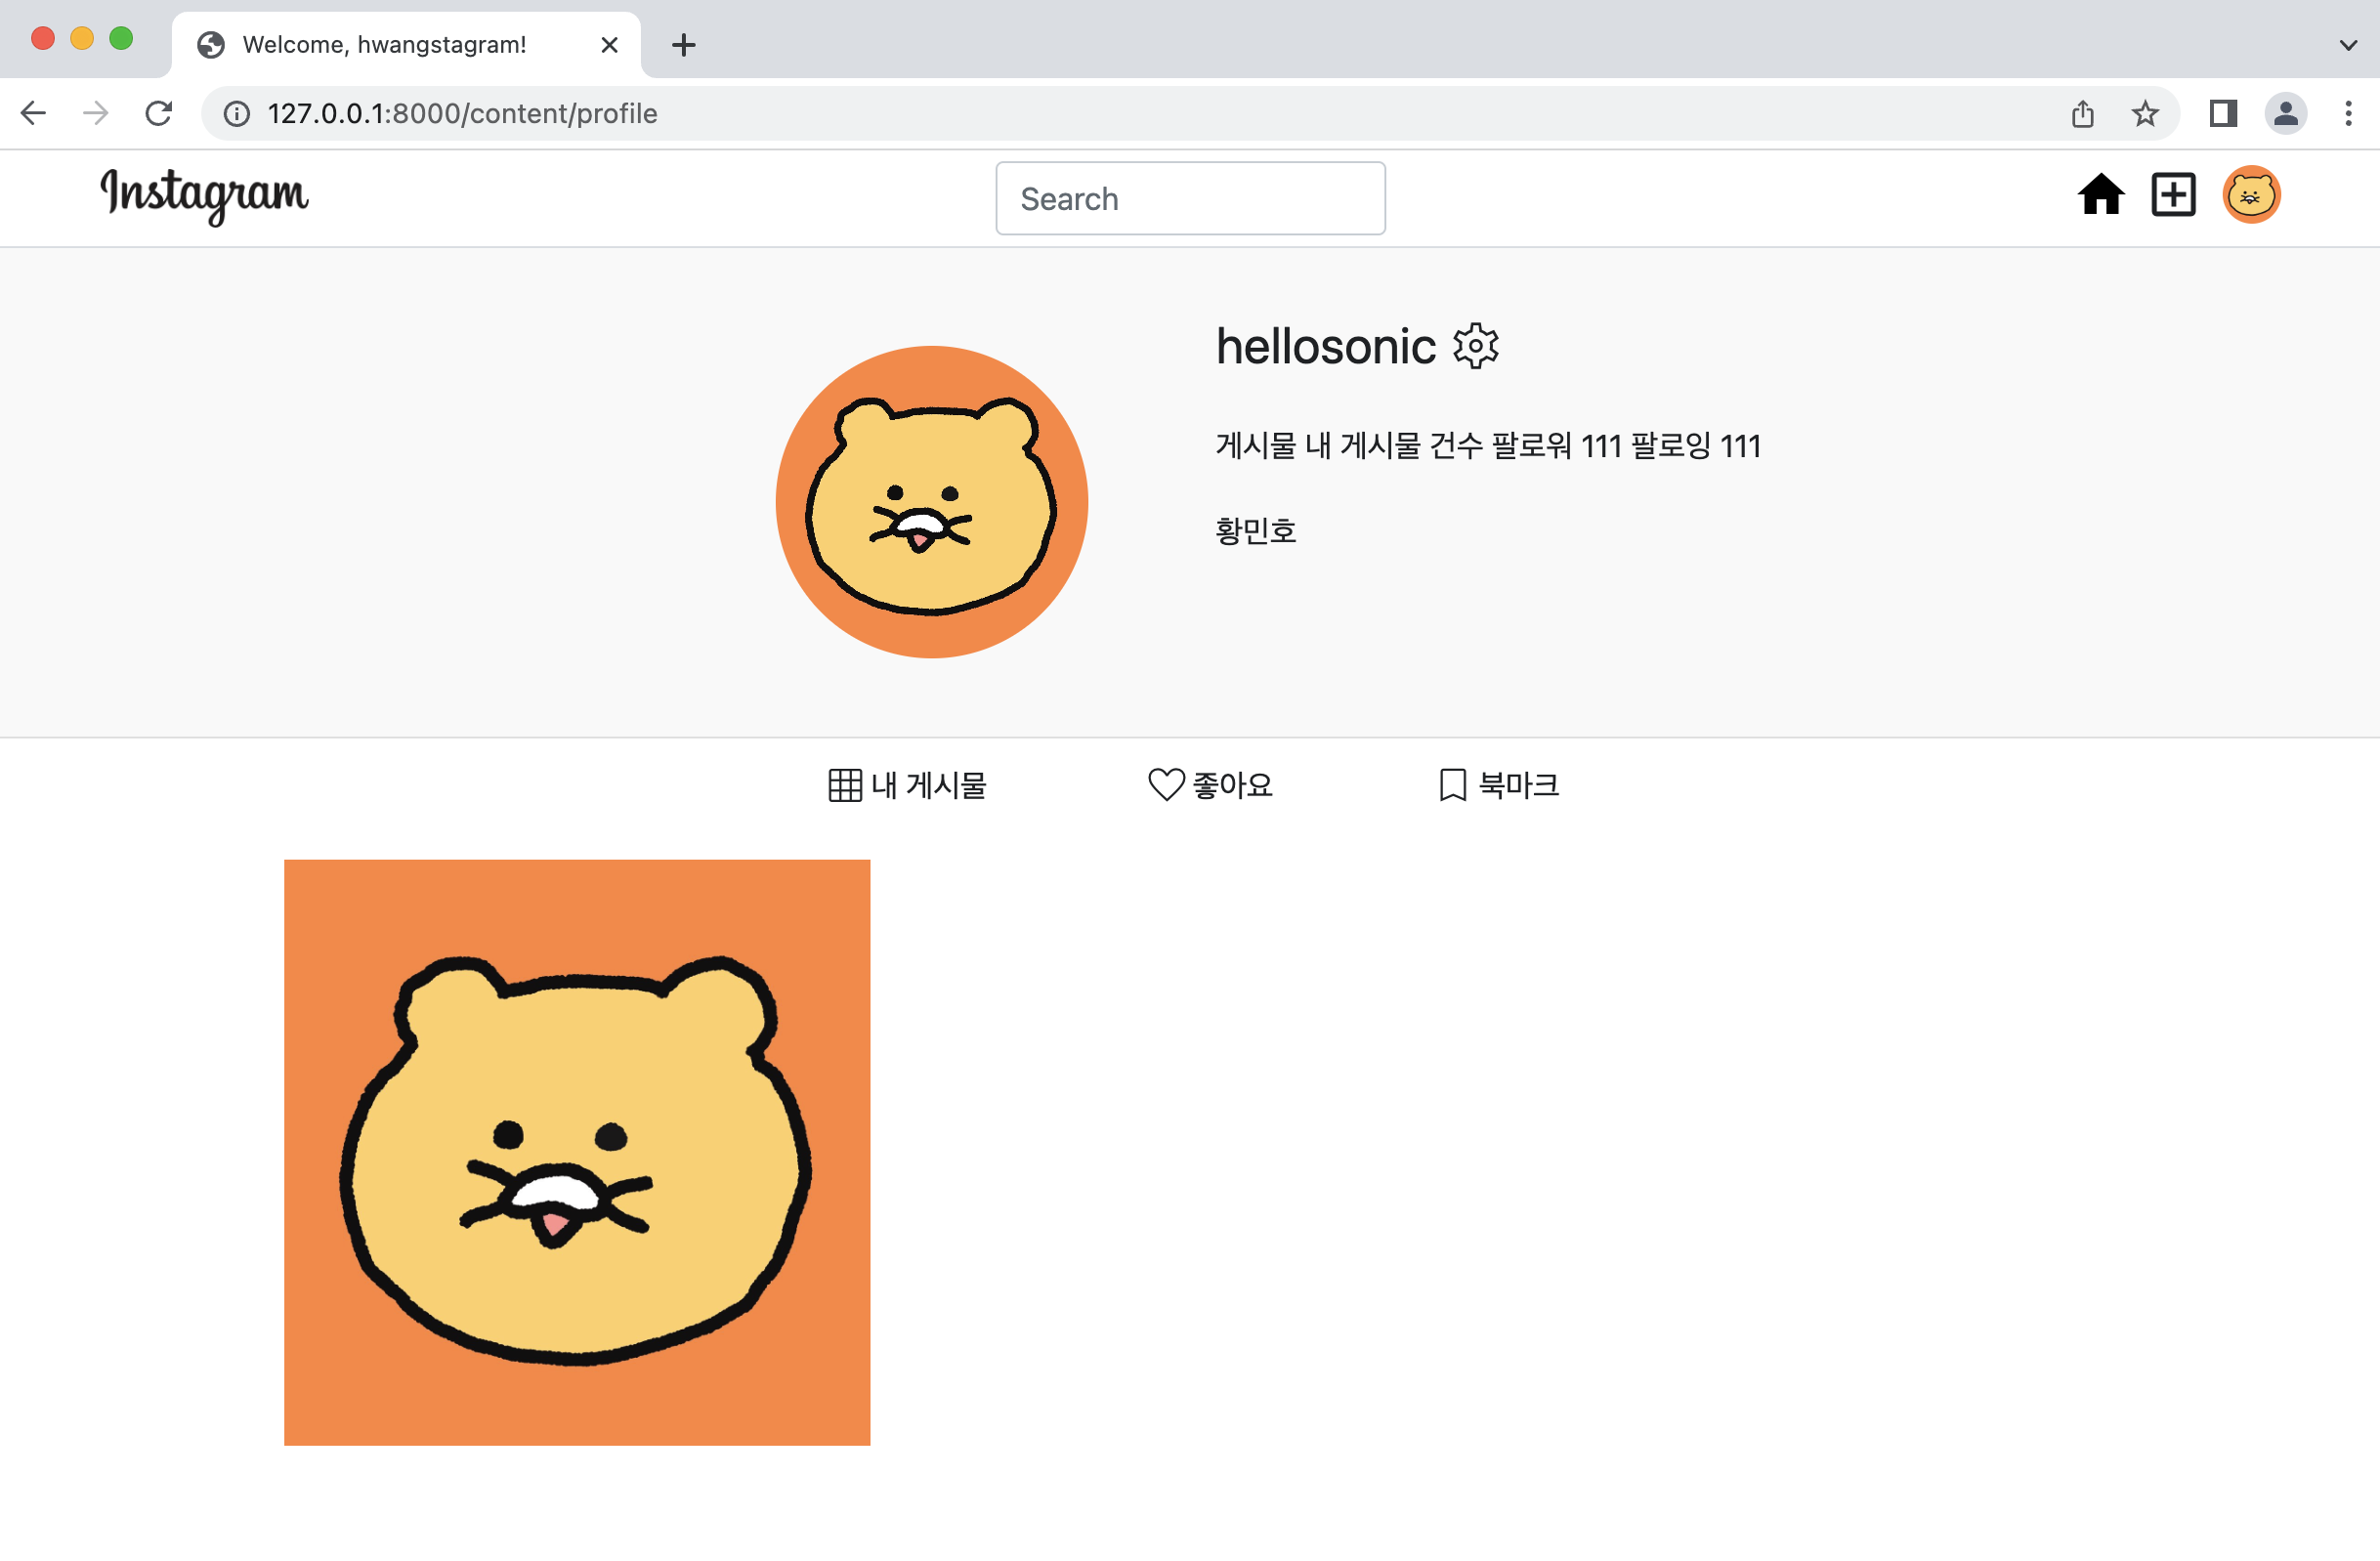This screenshot has width=2380, height=1561.
Task: Click the browser reload icon
Action: coord(159,113)
